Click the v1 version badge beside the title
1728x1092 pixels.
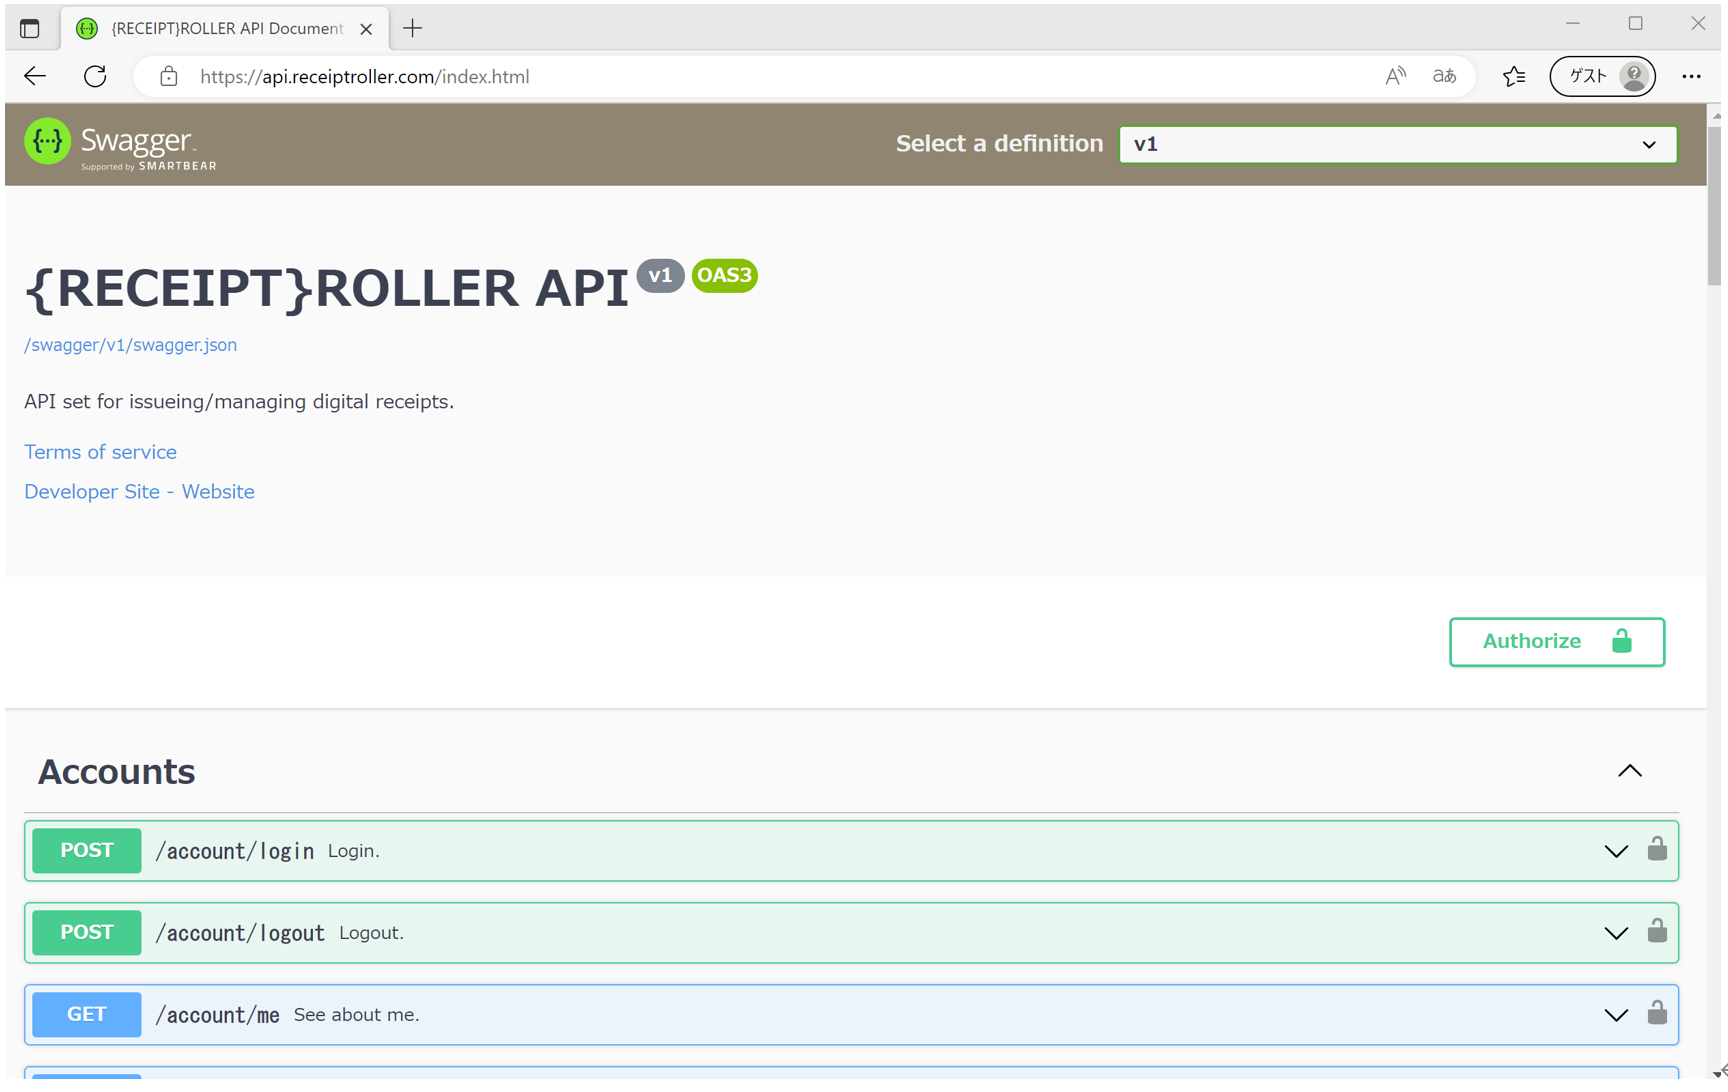click(660, 276)
